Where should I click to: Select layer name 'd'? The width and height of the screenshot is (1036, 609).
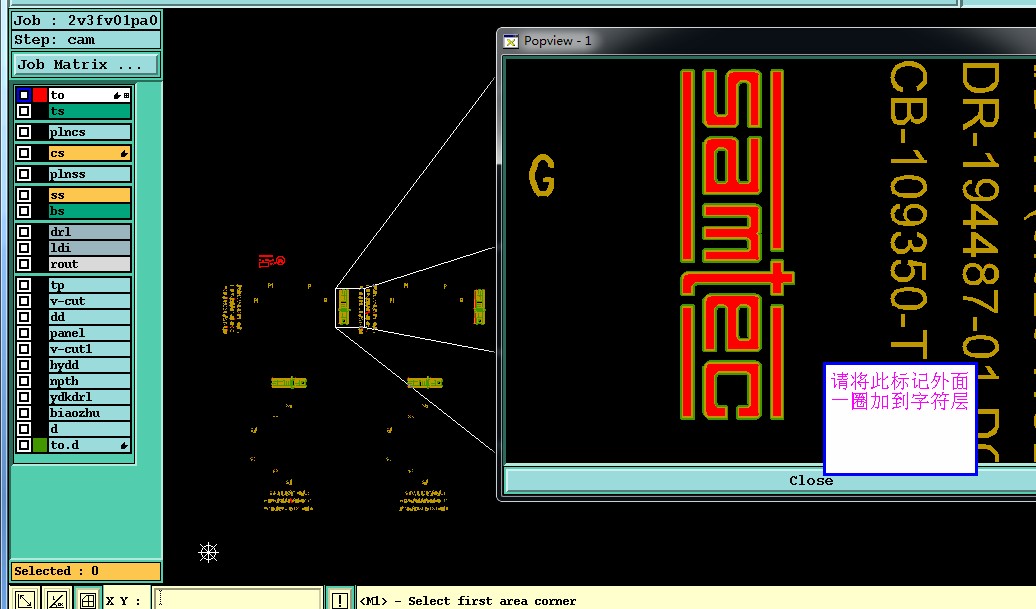tap(89, 429)
